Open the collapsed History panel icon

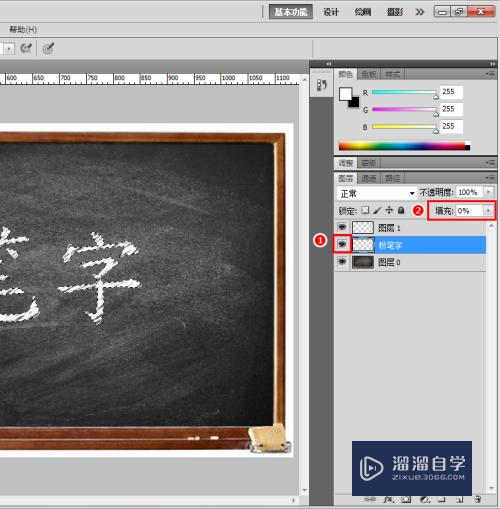(321, 85)
